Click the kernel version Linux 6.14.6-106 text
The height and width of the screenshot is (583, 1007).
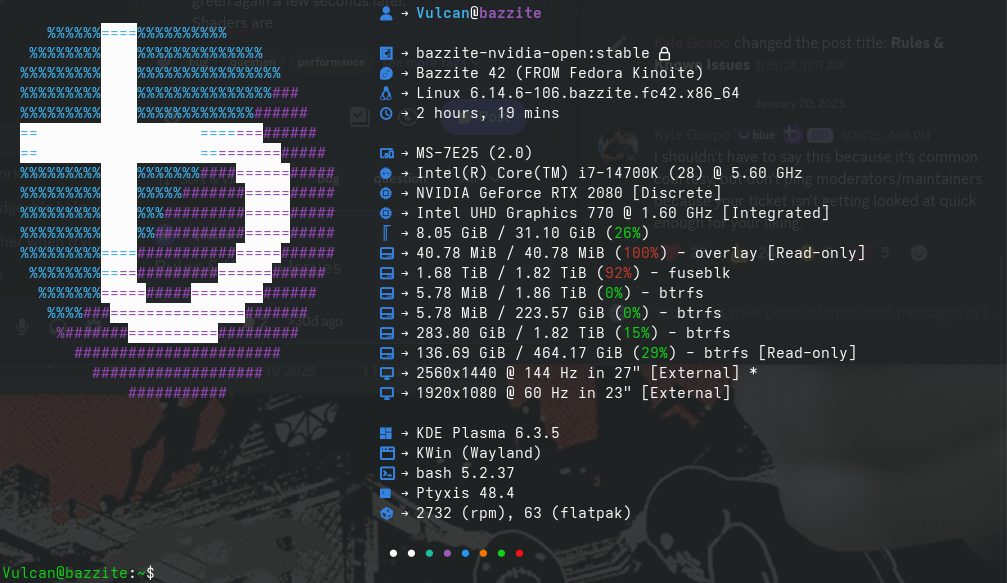[x=577, y=93]
